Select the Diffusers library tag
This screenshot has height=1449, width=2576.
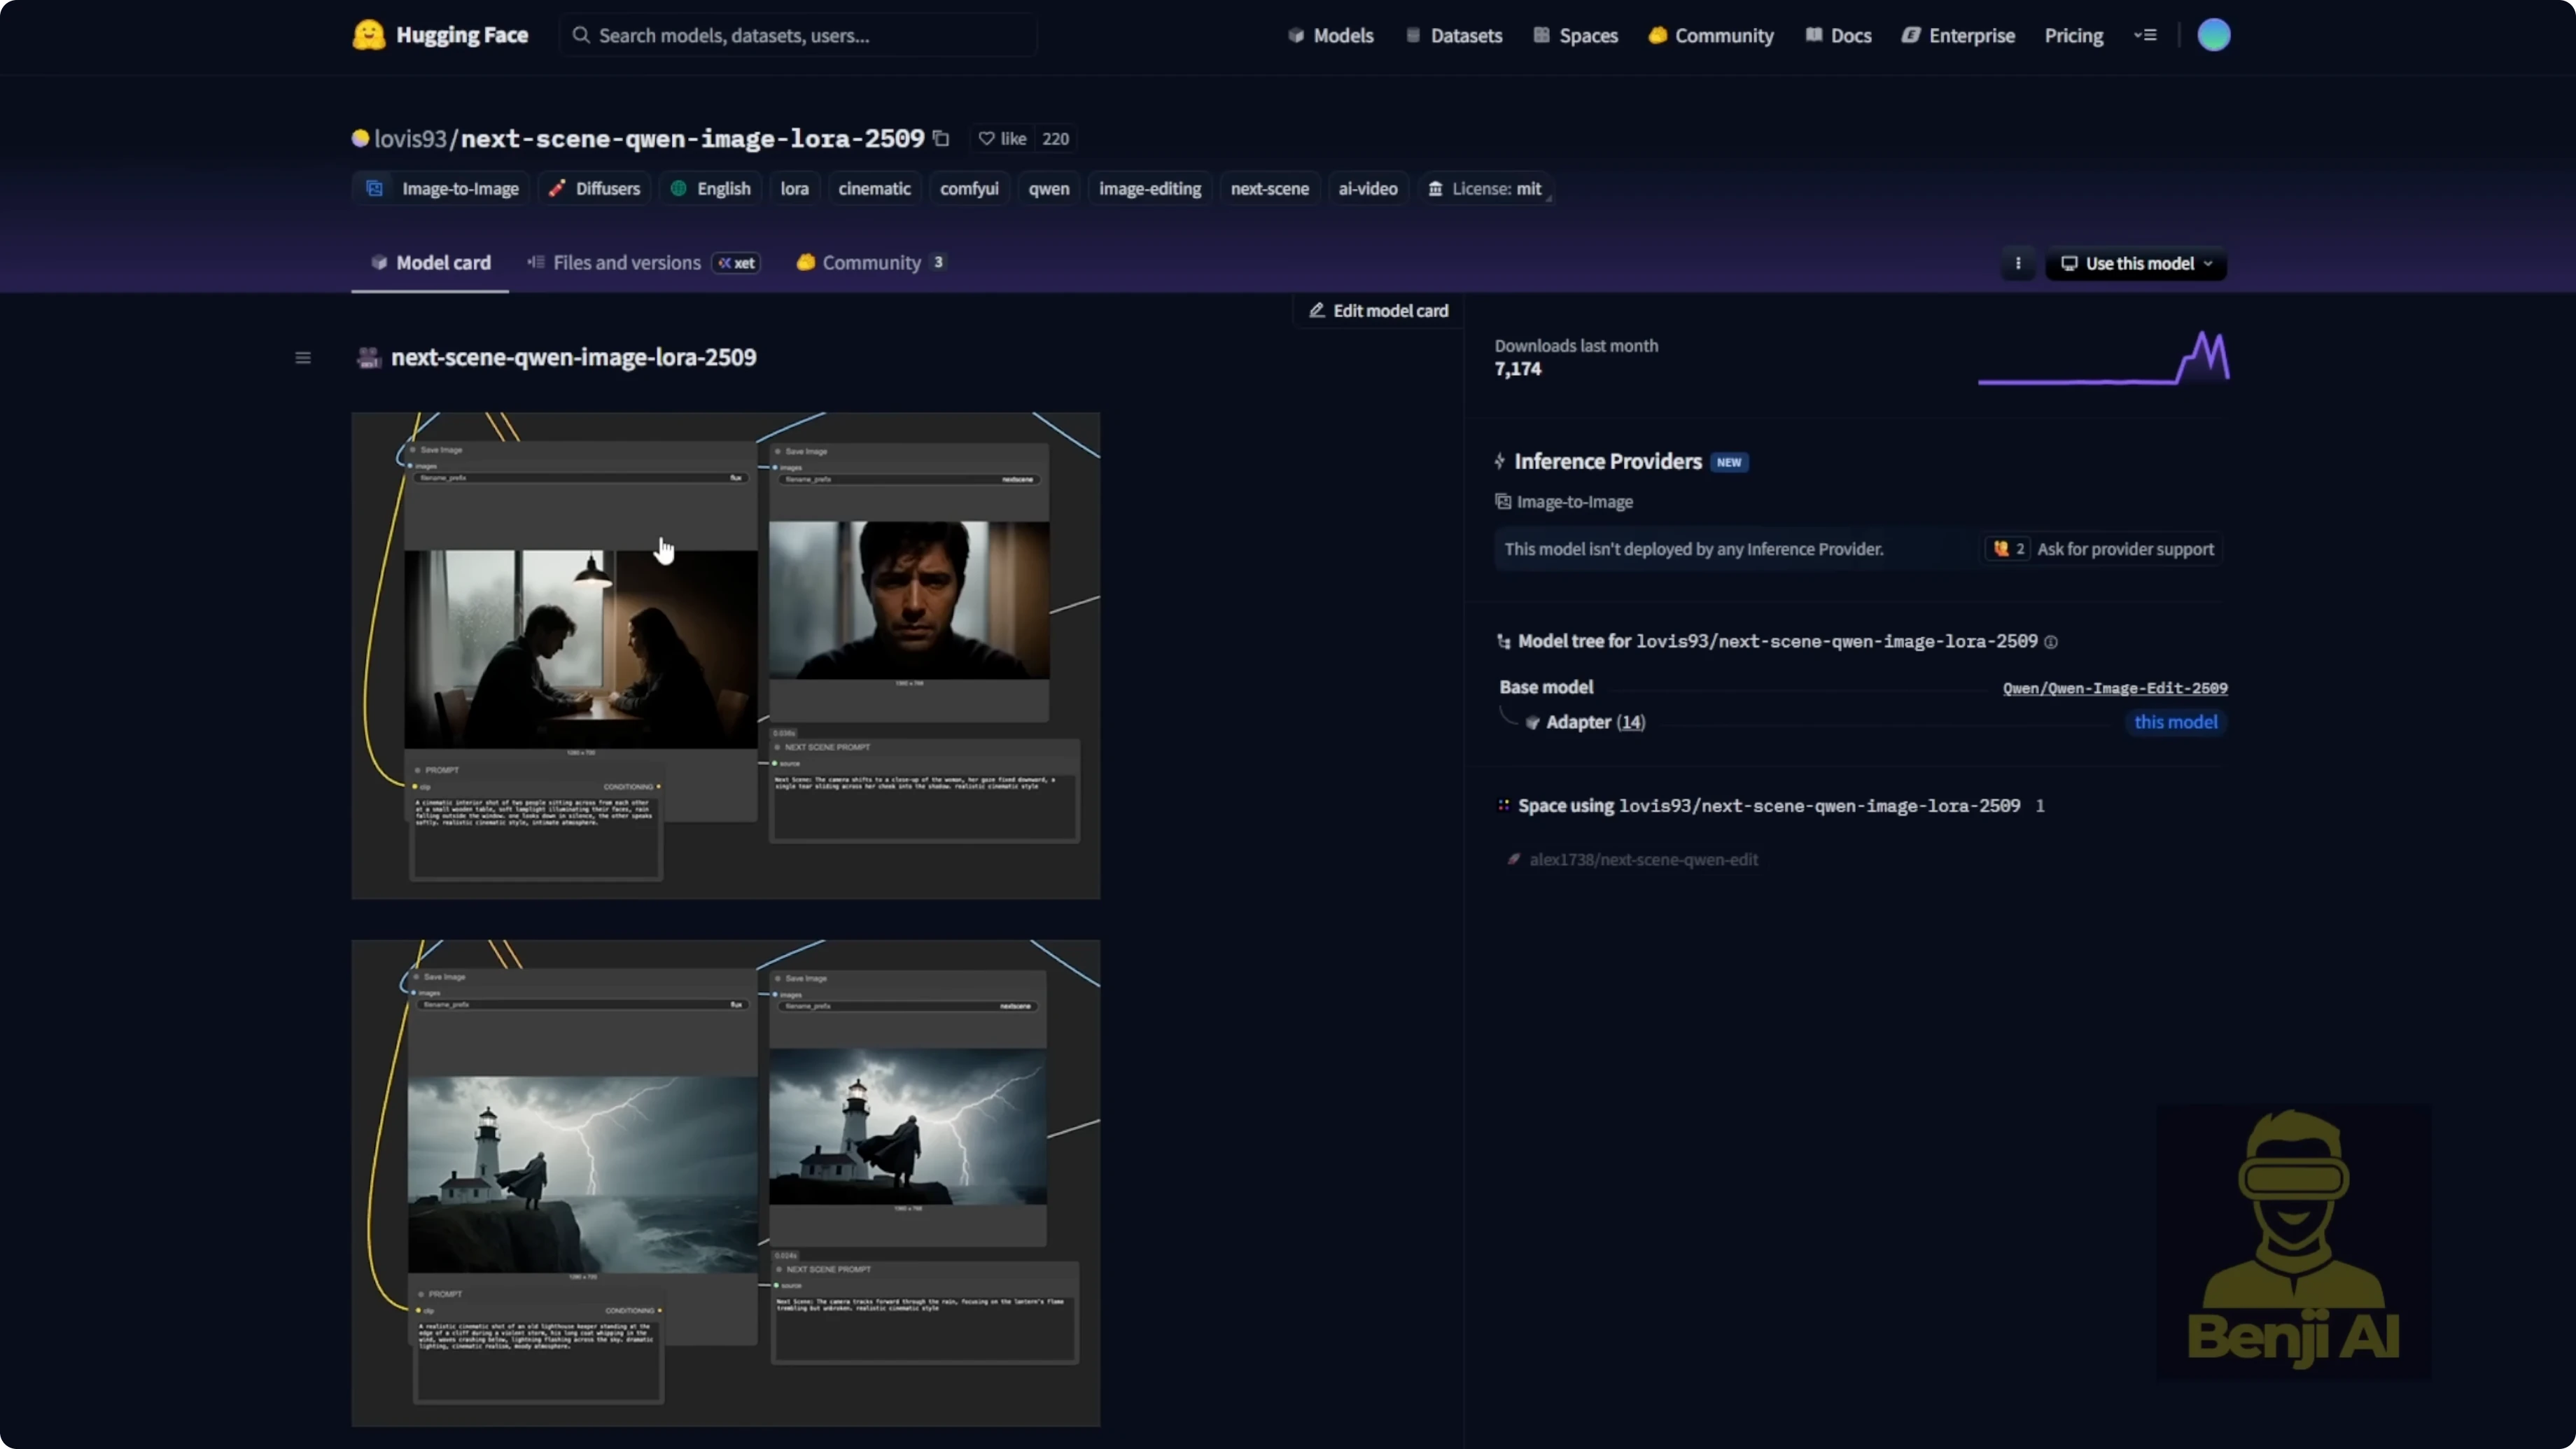coord(594,188)
